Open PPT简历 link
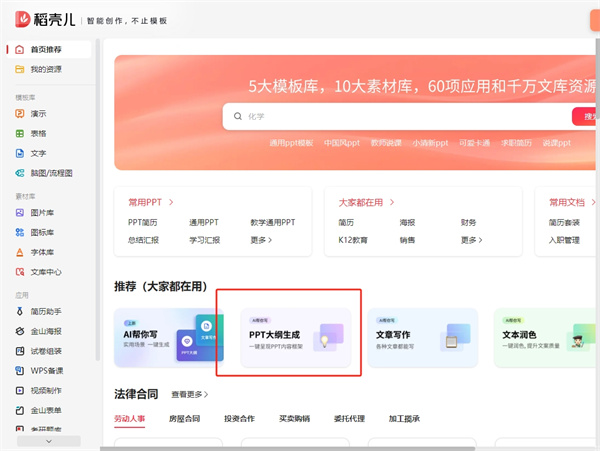The image size is (600, 451). coord(142,223)
